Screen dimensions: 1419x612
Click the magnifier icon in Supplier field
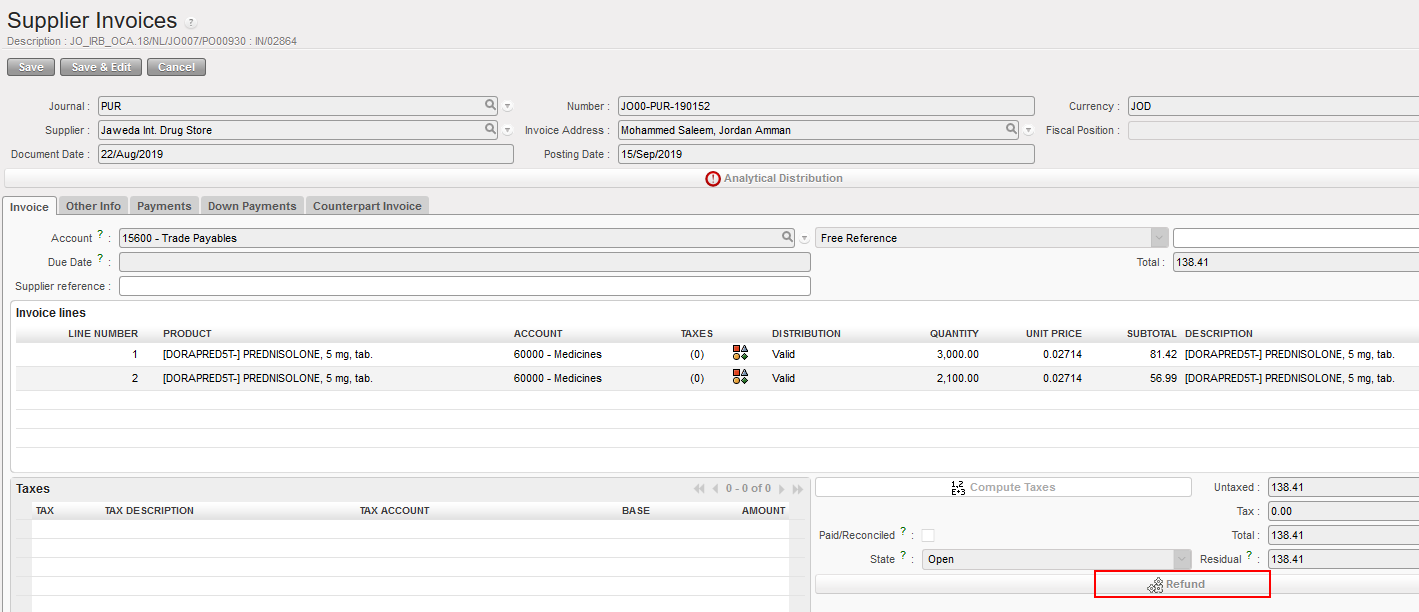[490, 129]
